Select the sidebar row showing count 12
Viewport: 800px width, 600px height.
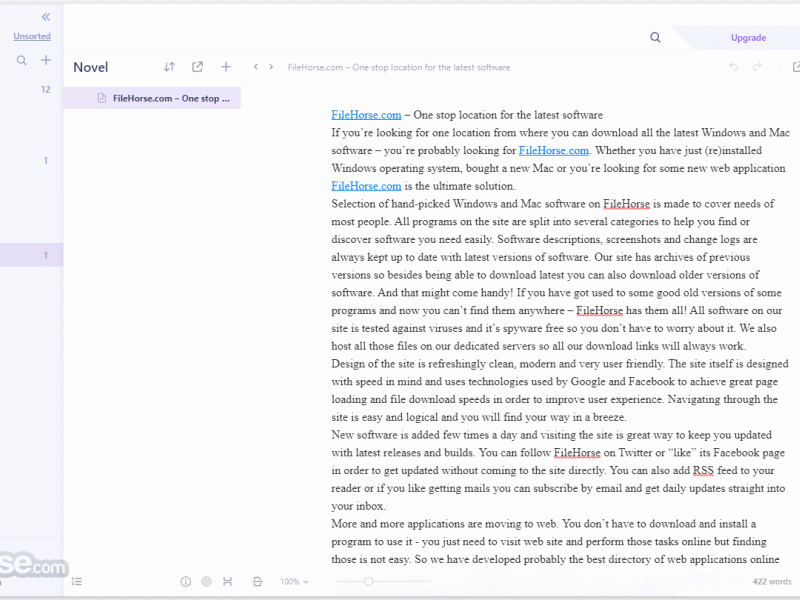click(x=32, y=89)
